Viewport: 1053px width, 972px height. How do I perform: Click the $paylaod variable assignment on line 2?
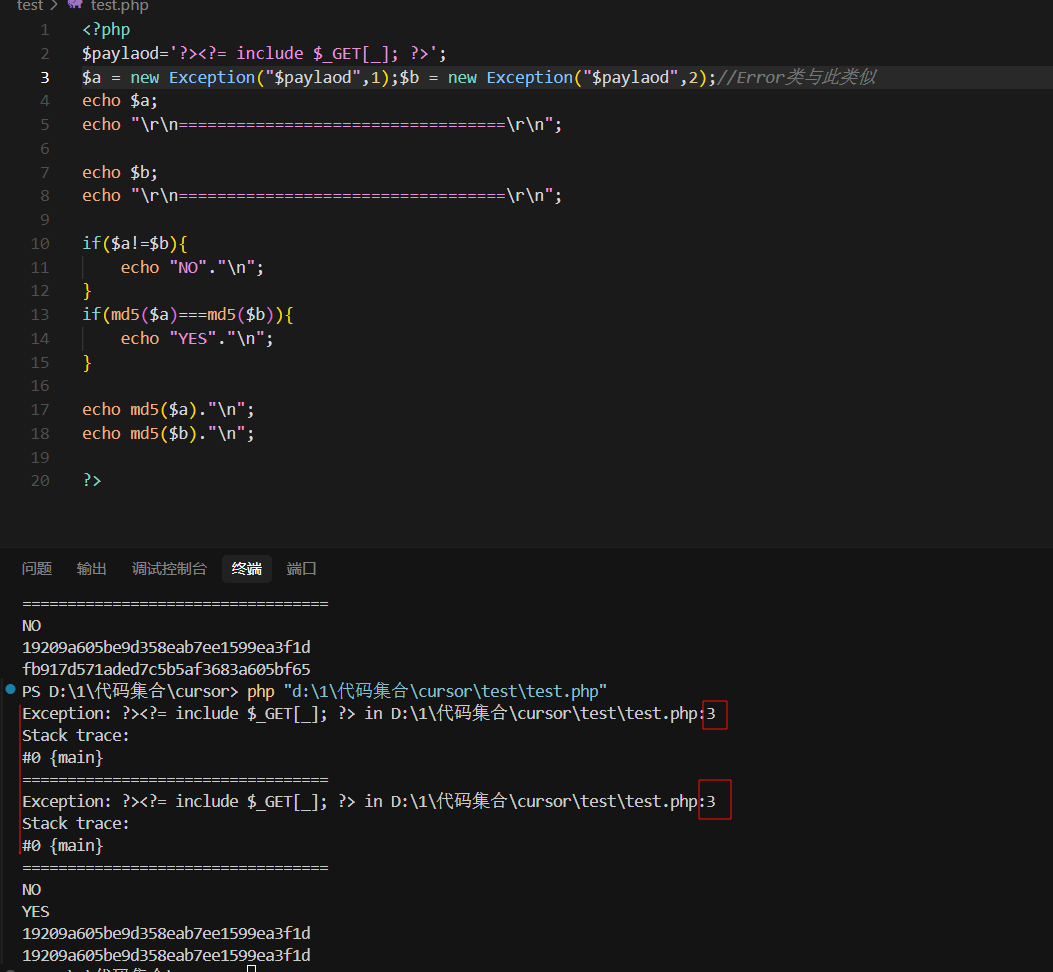(x=264, y=53)
